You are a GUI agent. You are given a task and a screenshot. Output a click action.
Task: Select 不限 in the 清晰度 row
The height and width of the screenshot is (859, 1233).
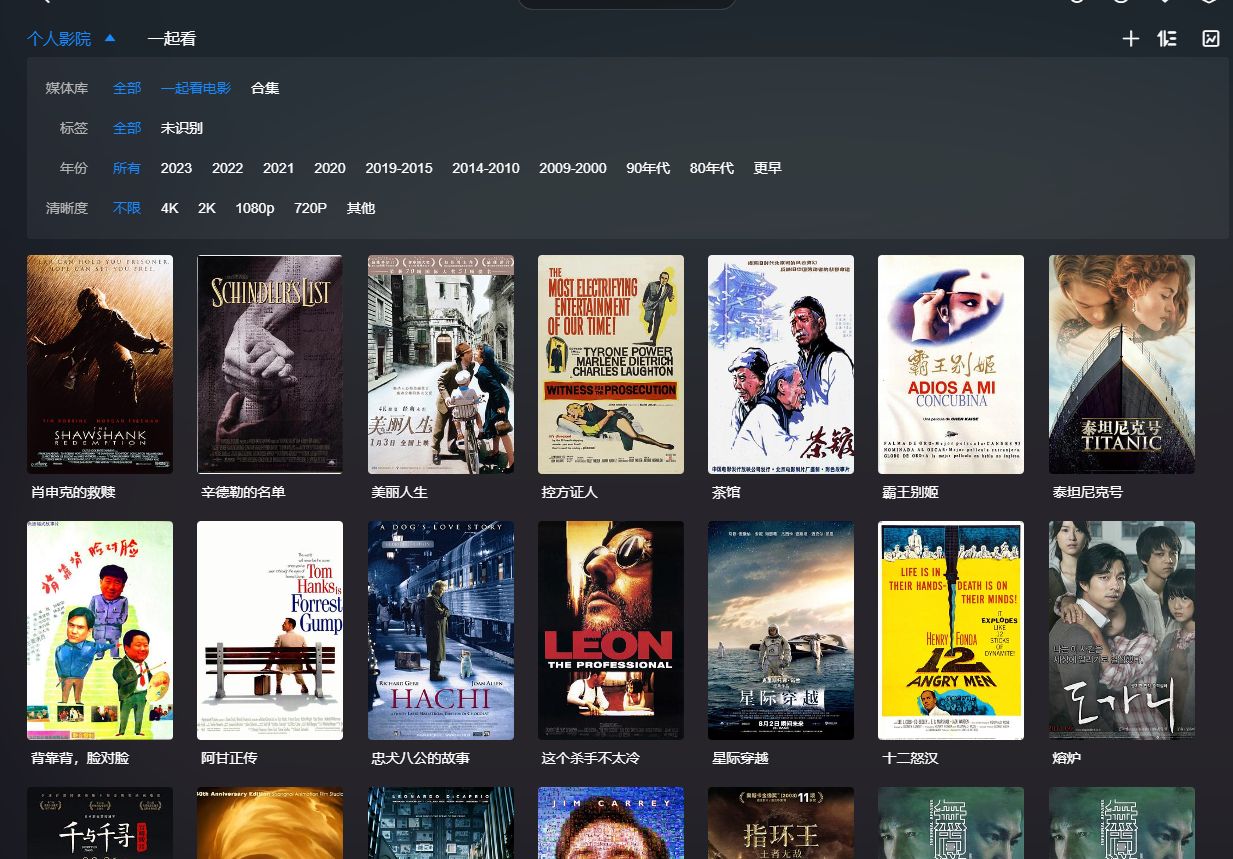(x=127, y=208)
